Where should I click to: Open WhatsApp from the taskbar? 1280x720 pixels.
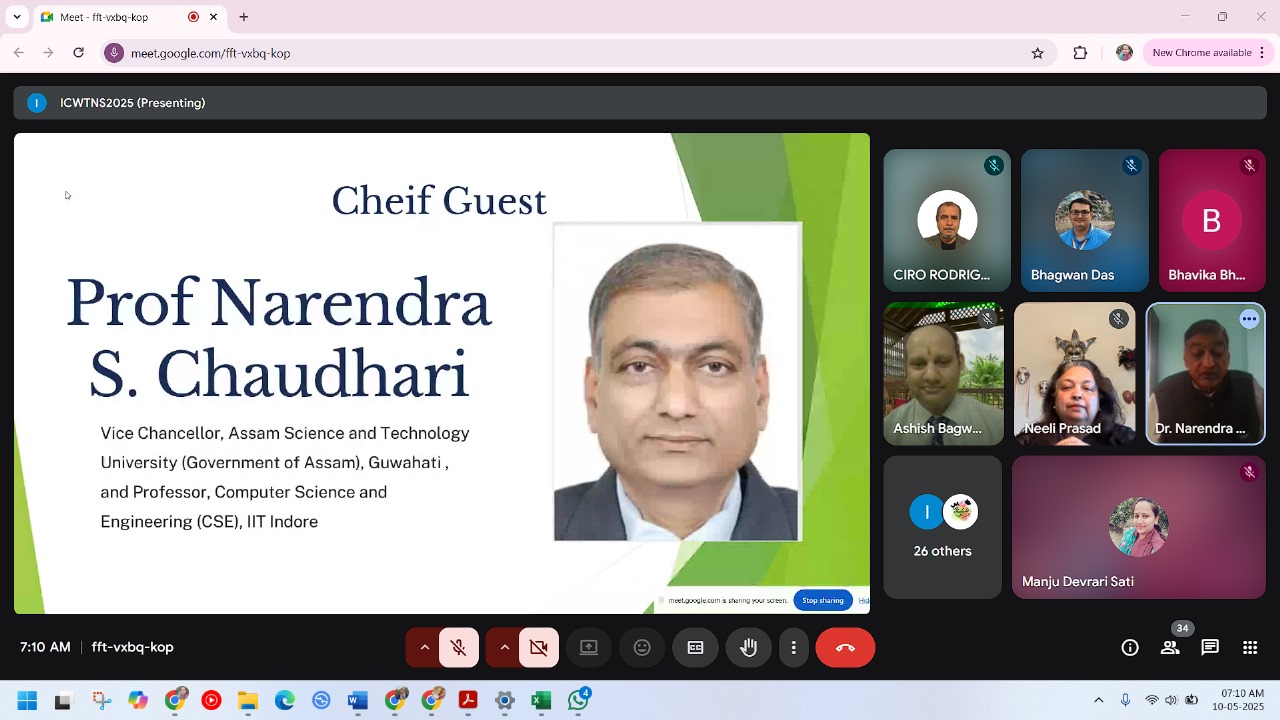click(x=578, y=701)
